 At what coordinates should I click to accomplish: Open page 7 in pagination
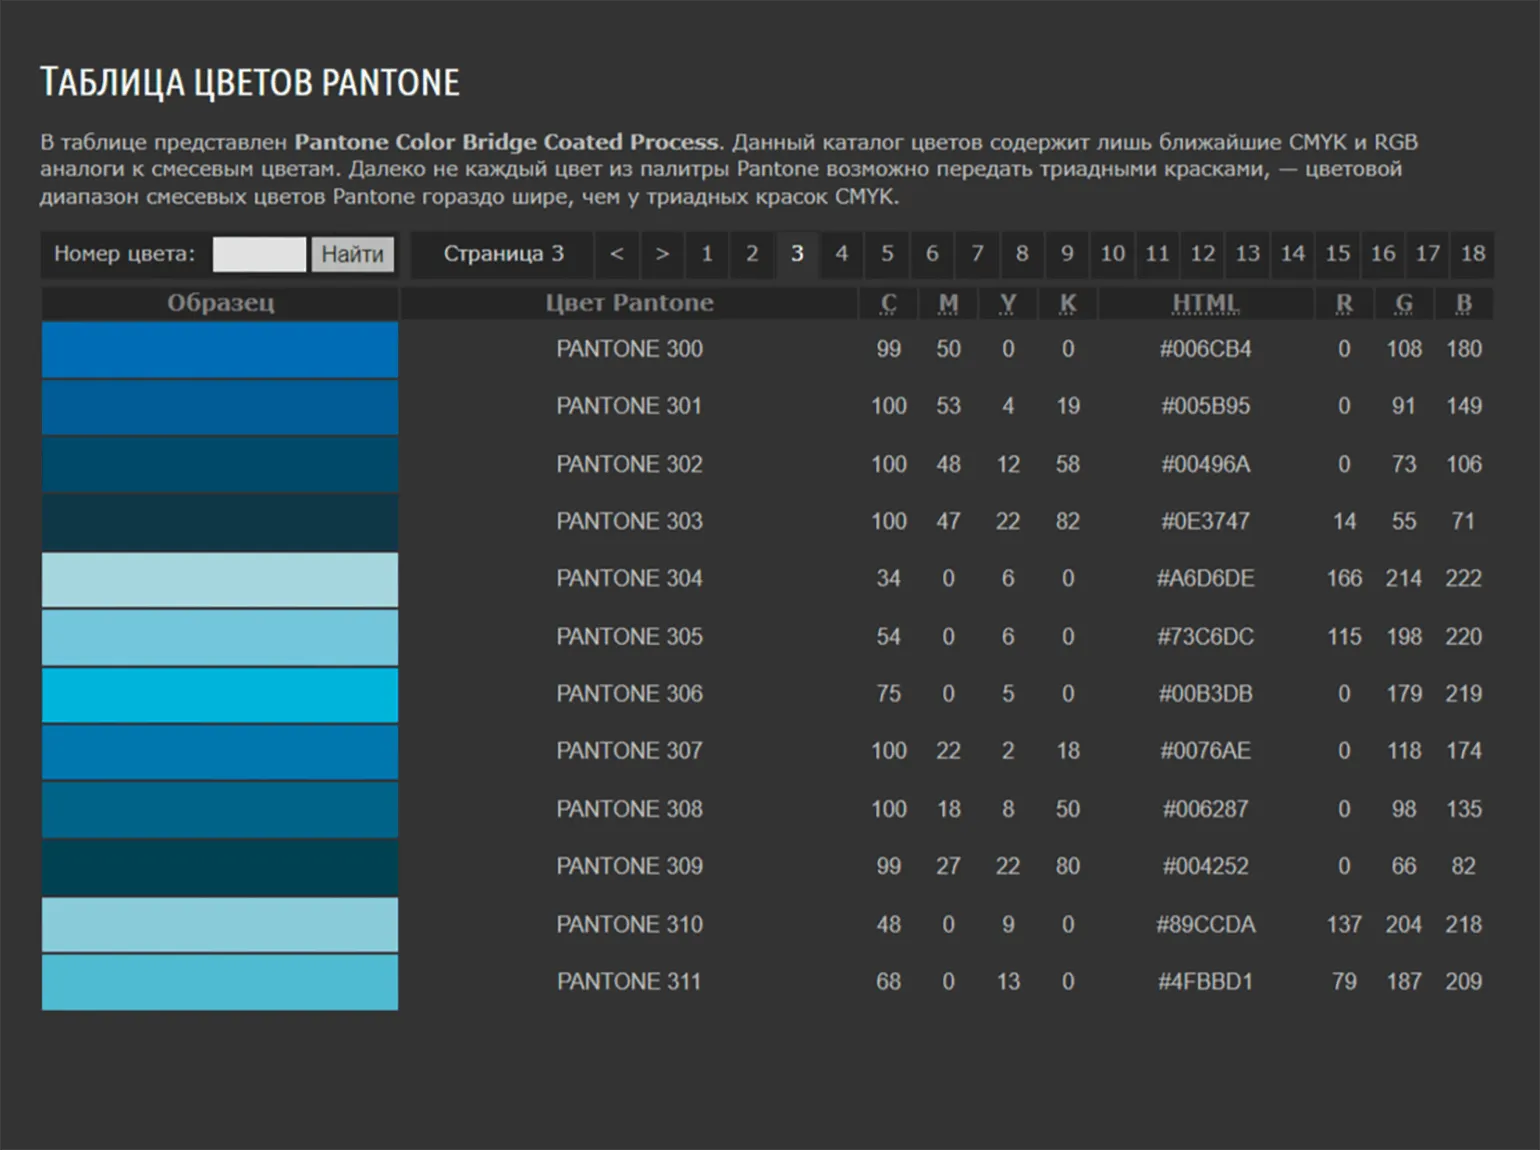pyautogui.click(x=977, y=254)
